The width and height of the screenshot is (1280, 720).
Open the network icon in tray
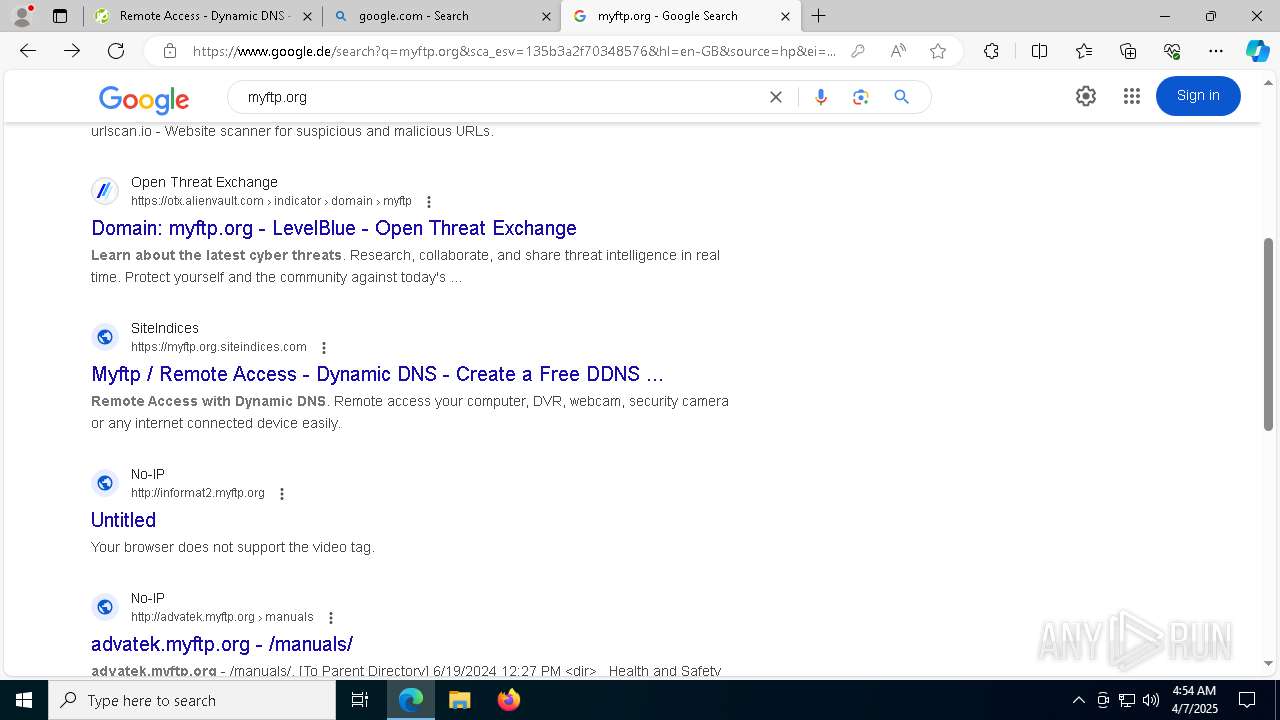coord(1127,700)
